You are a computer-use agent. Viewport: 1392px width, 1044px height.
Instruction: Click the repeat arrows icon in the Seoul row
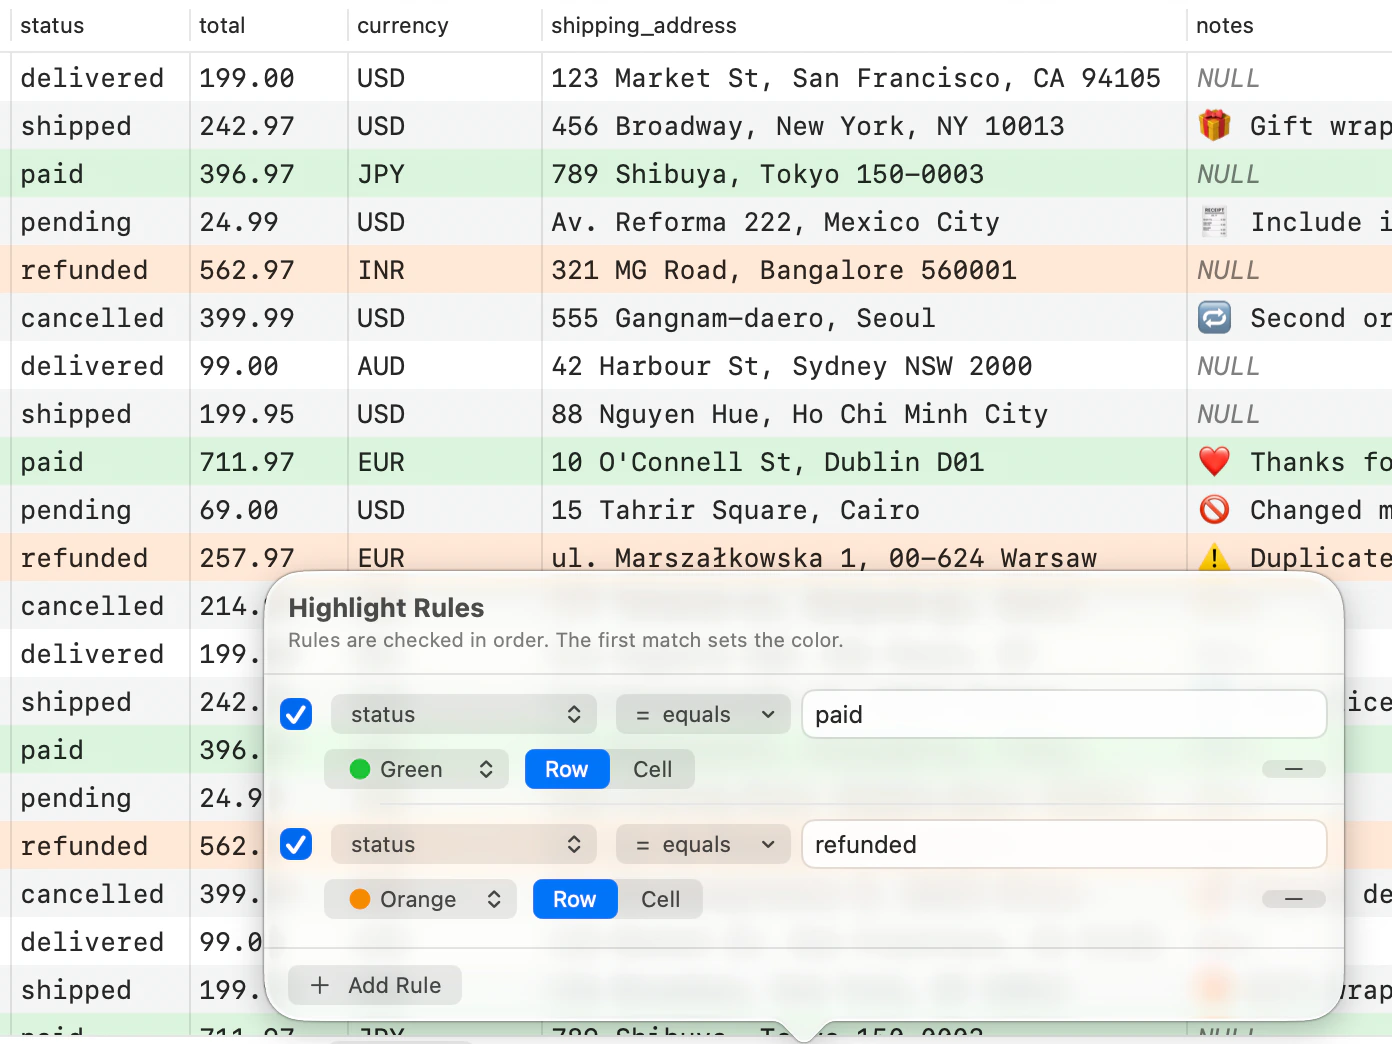pyautogui.click(x=1214, y=318)
